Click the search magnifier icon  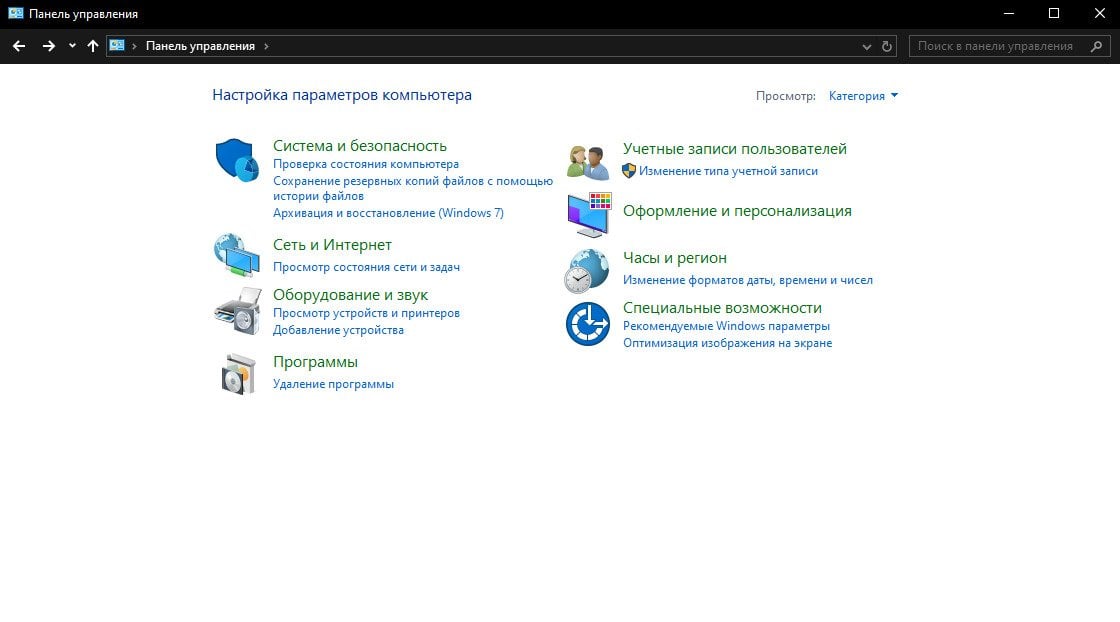tap(1096, 46)
